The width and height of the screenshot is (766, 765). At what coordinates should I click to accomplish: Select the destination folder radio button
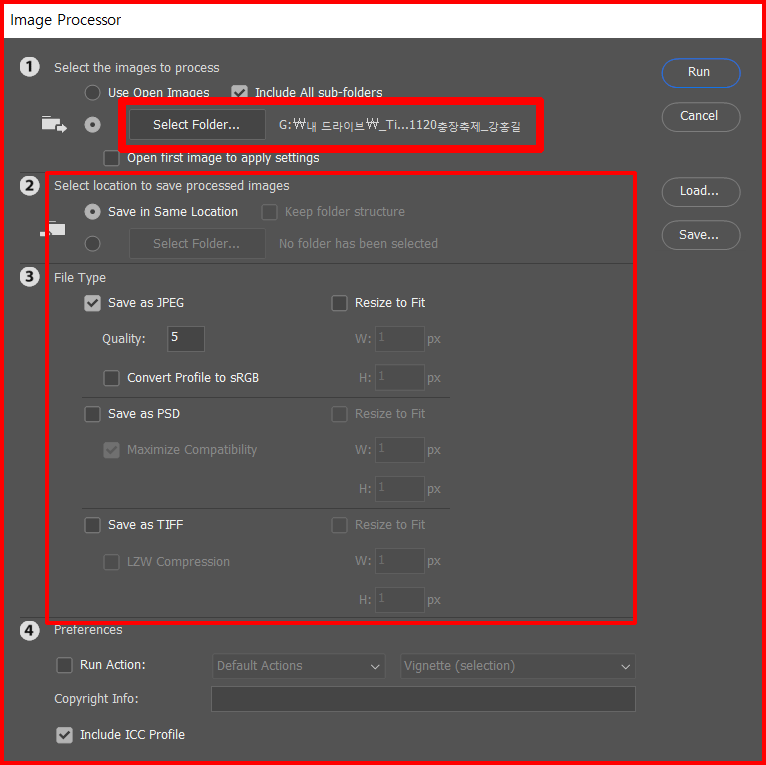click(92, 243)
